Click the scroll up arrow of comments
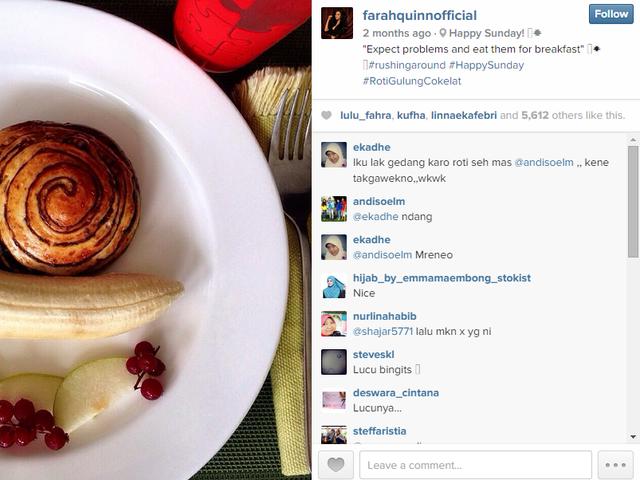 633,140
